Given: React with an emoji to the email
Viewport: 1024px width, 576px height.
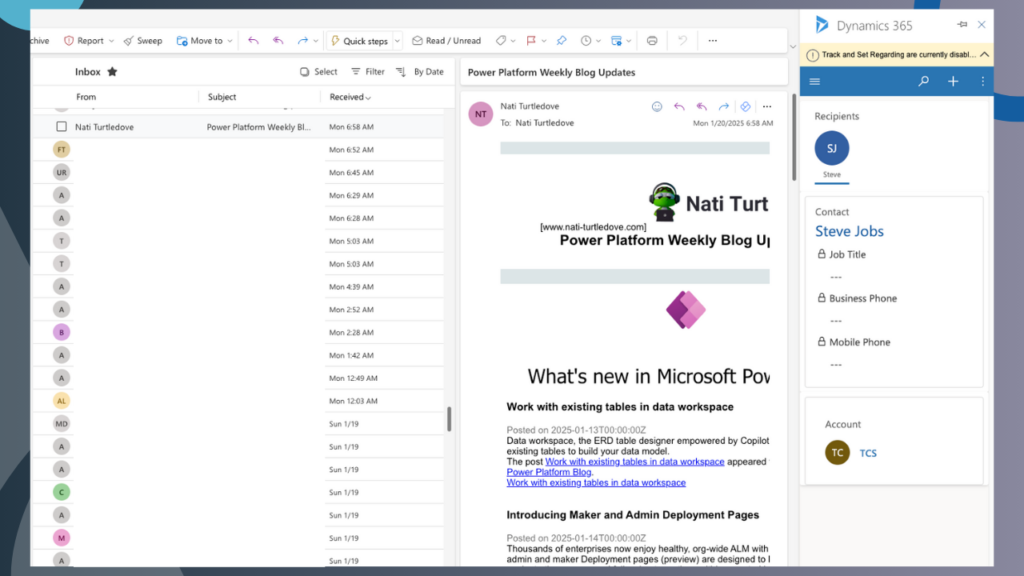Looking at the screenshot, I should (x=657, y=106).
